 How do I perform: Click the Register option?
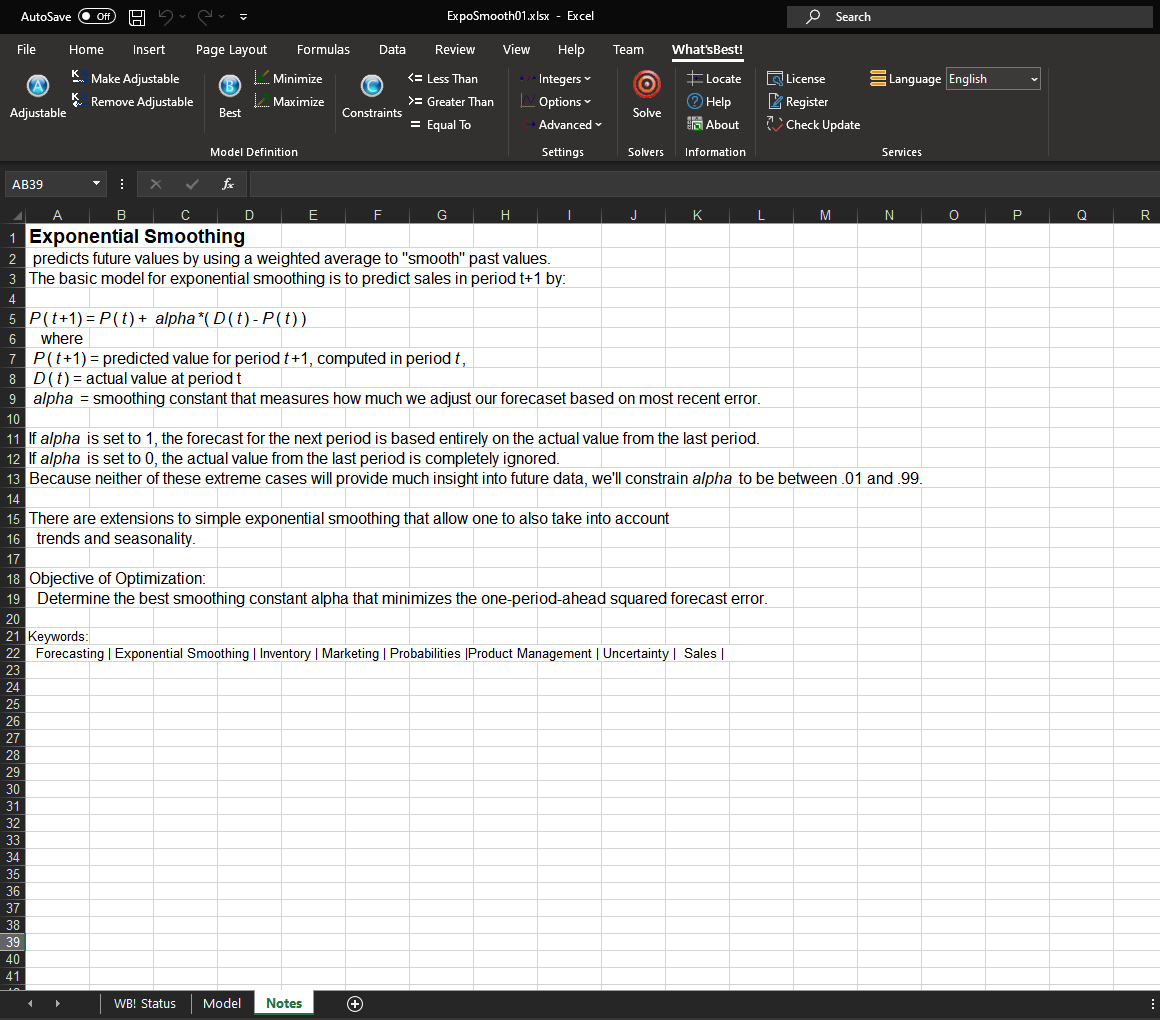pyautogui.click(x=798, y=101)
